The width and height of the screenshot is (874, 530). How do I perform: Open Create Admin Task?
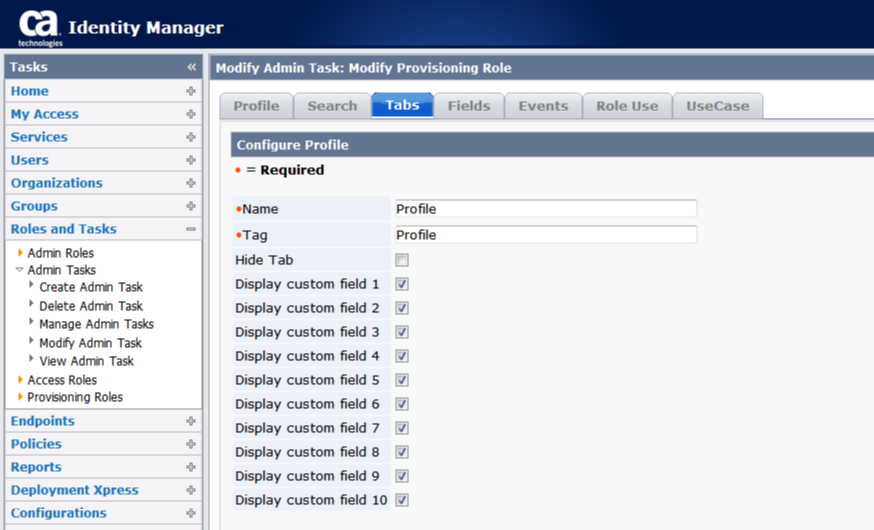91,287
